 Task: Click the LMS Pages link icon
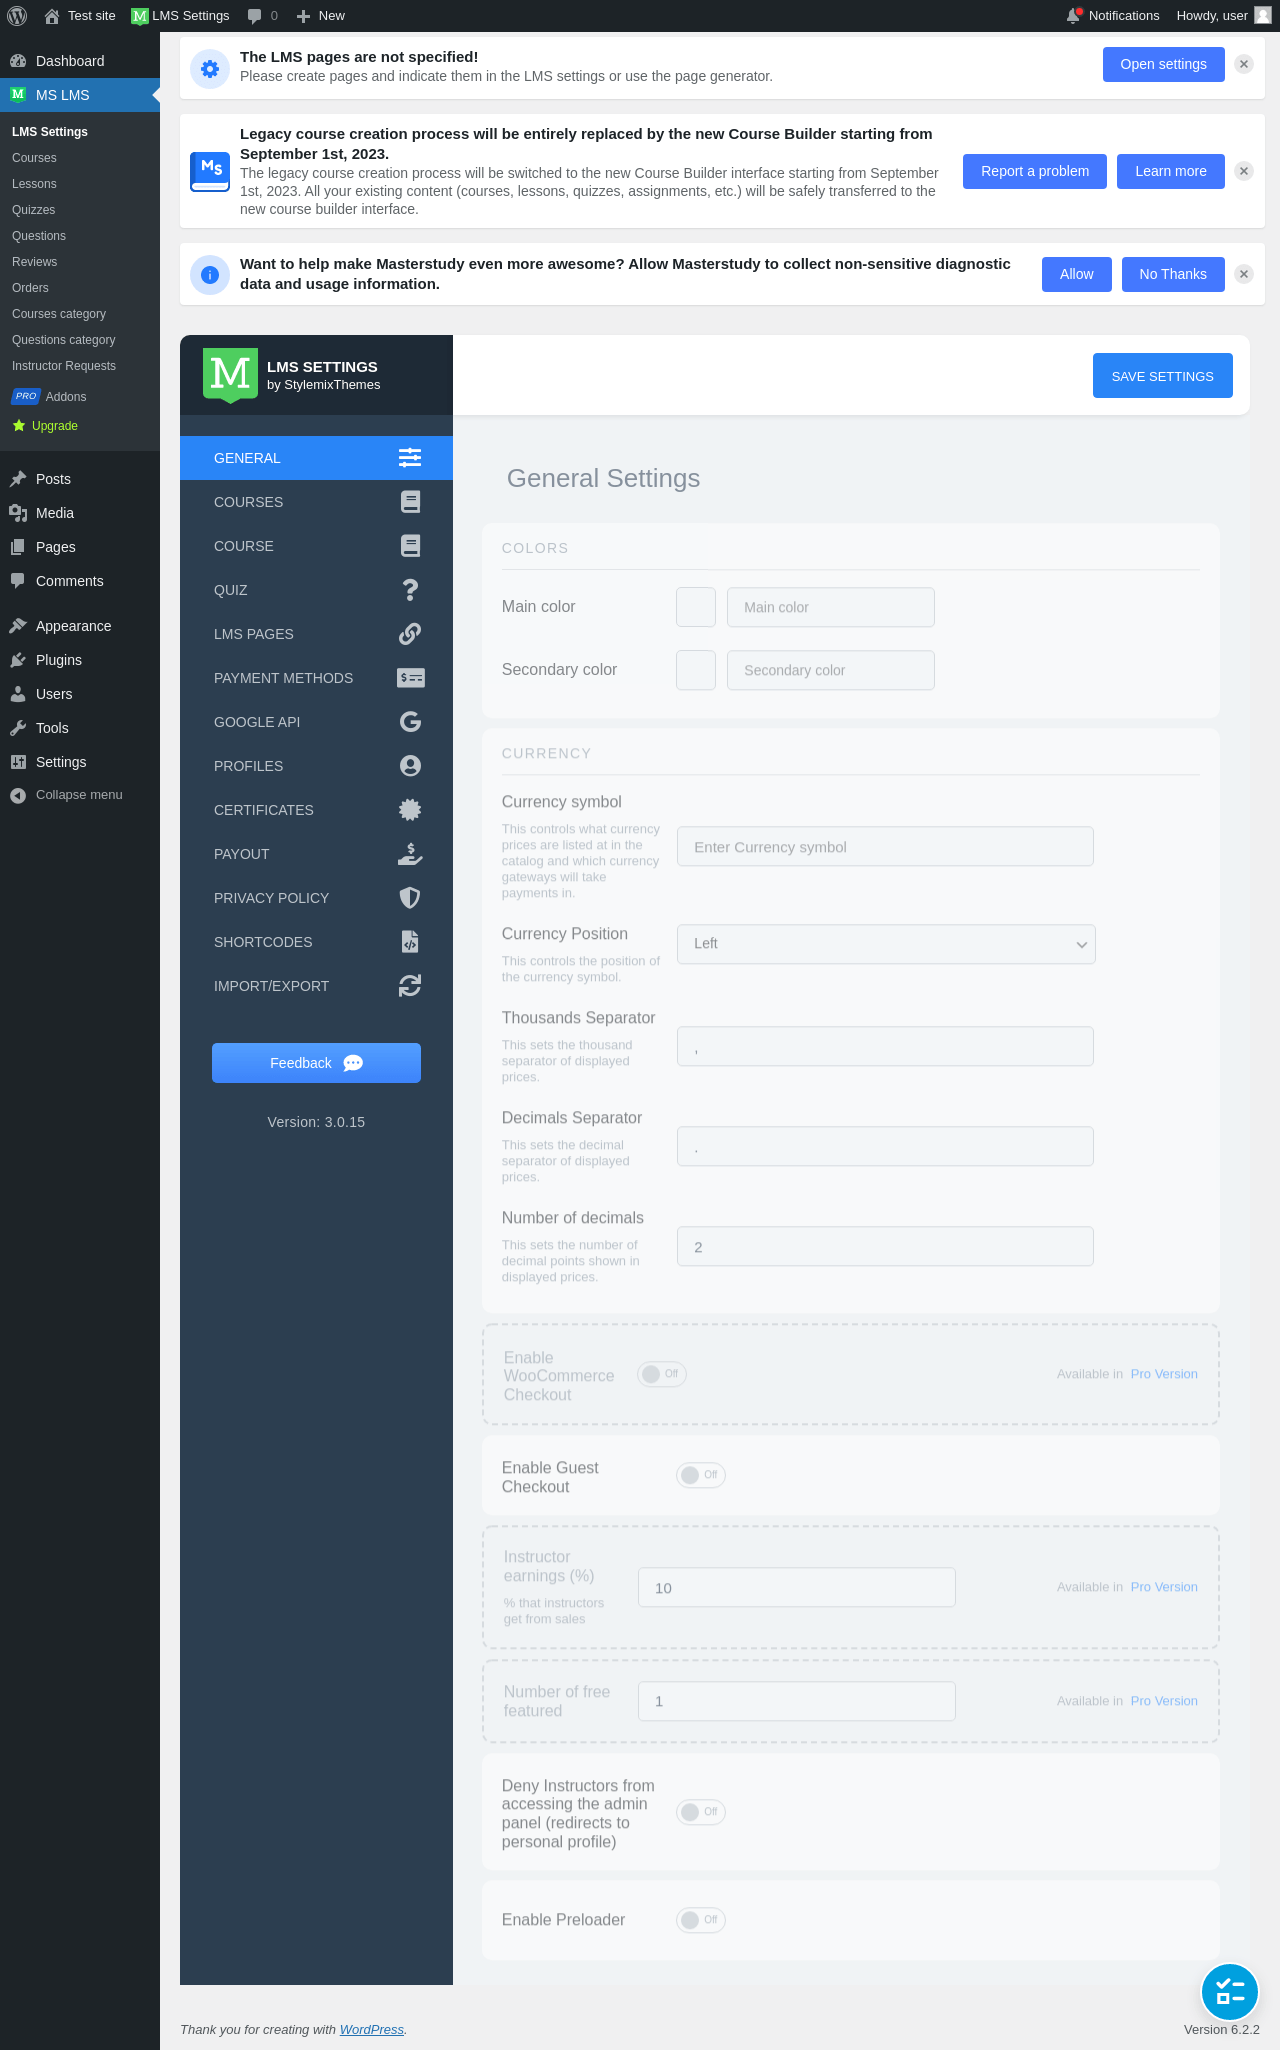pyautogui.click(x=410, y=634)
